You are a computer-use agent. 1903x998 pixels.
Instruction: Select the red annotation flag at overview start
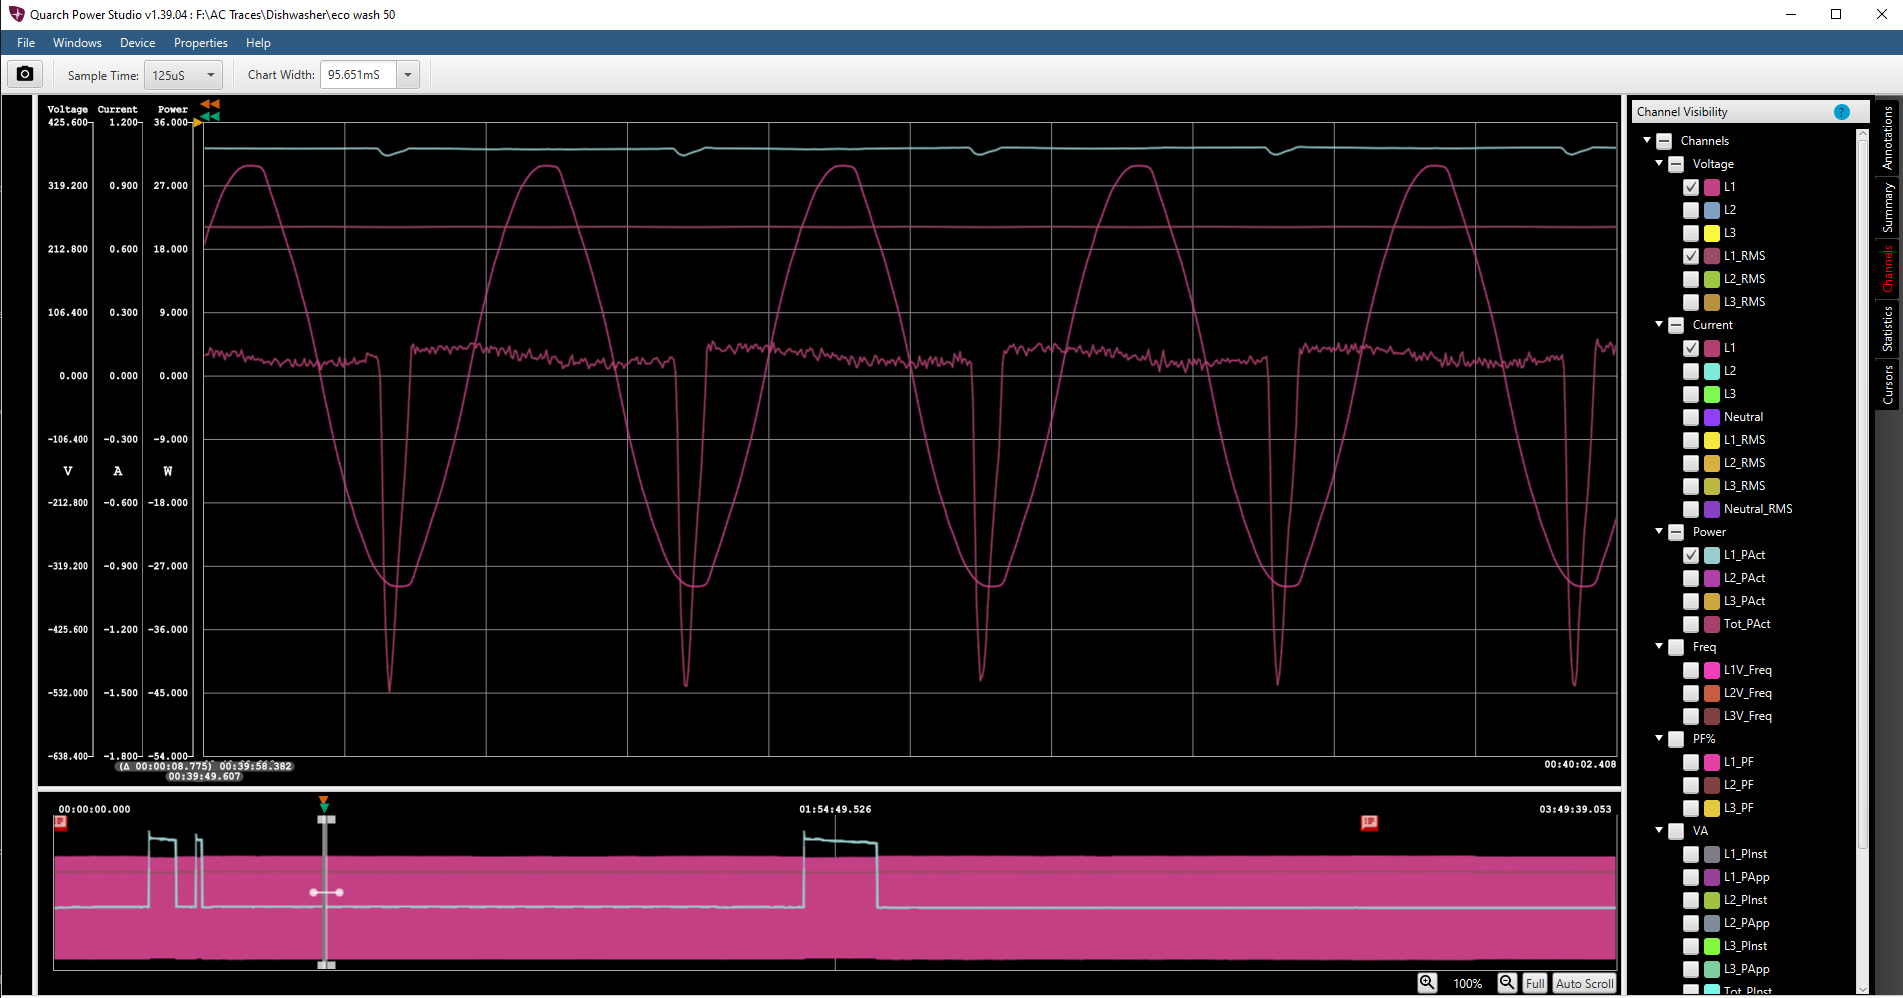60,822
